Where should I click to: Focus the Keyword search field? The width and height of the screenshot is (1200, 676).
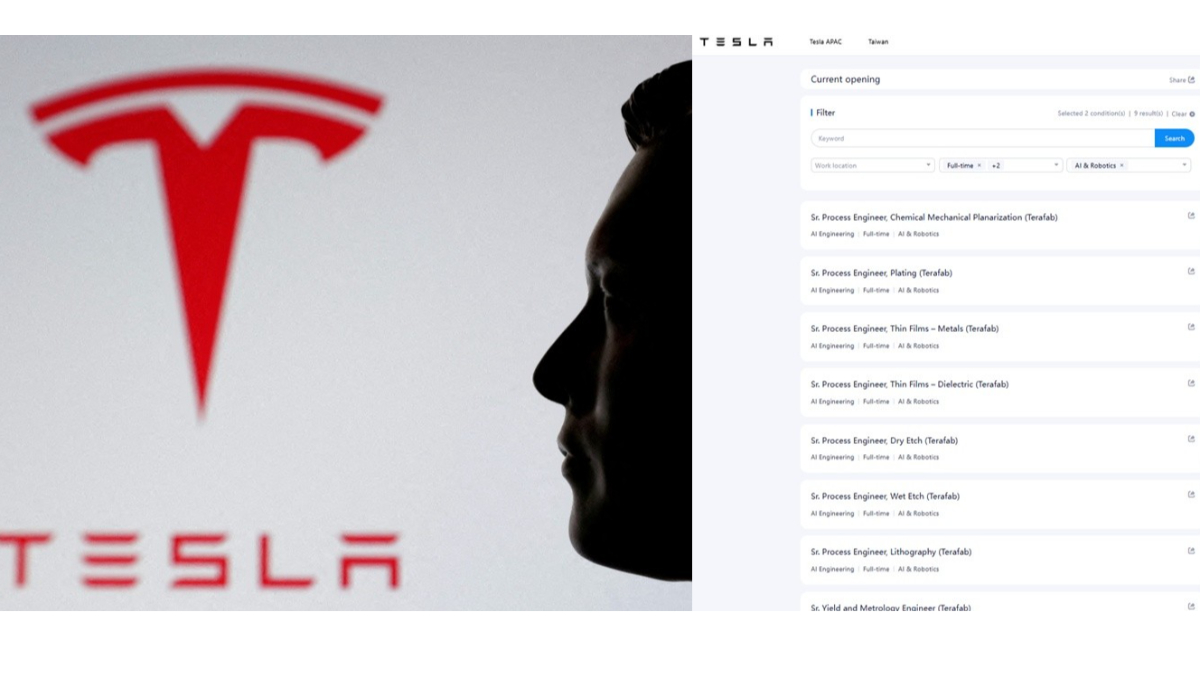pos(982,138)
